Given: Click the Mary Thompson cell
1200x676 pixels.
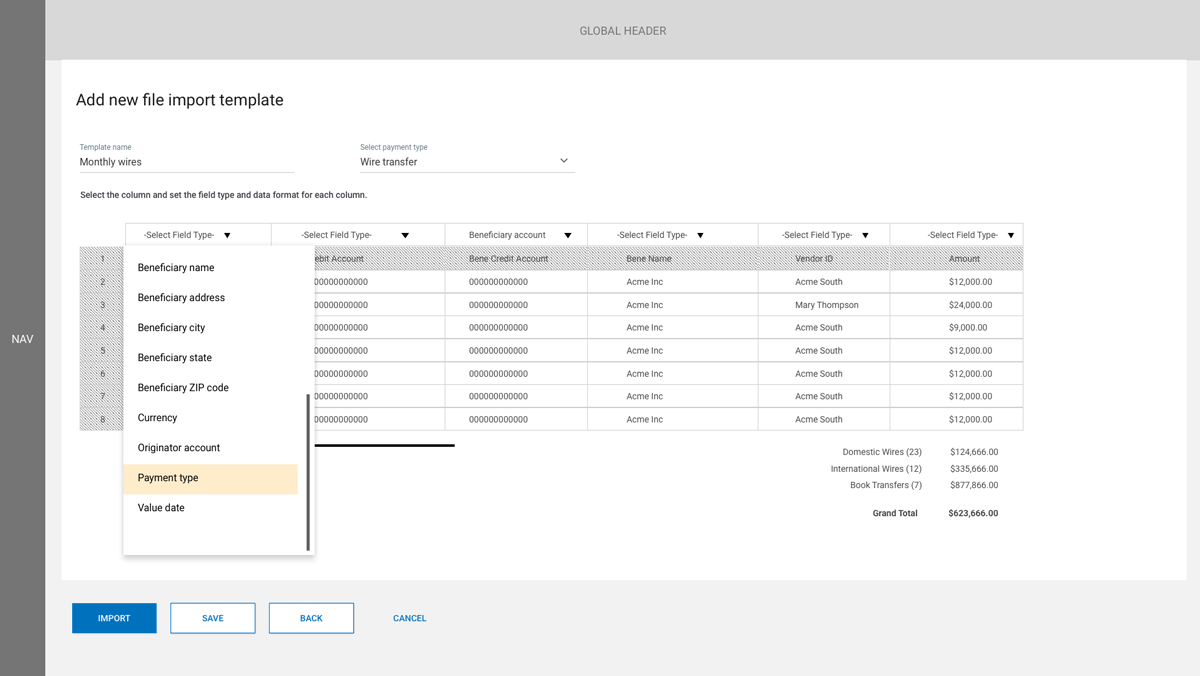Looking at the screenshot, I should click(824, 305).
